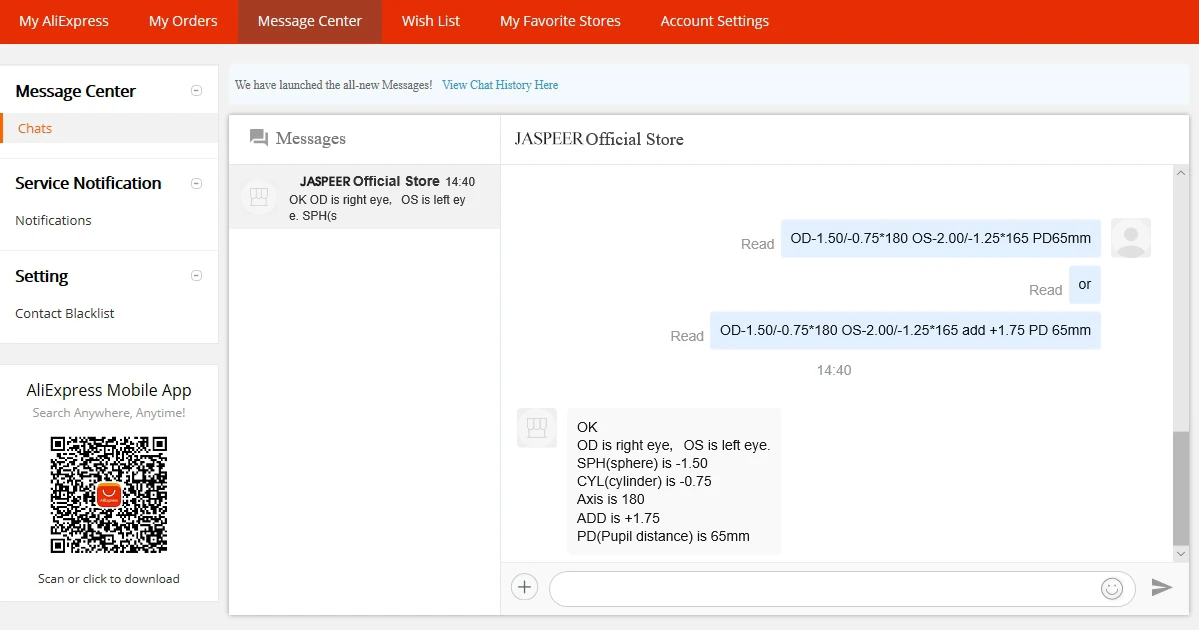This screenshot has height=630, width=1199.
Task: Open Notifications in the sidebar
Action: tap(54, 220)
